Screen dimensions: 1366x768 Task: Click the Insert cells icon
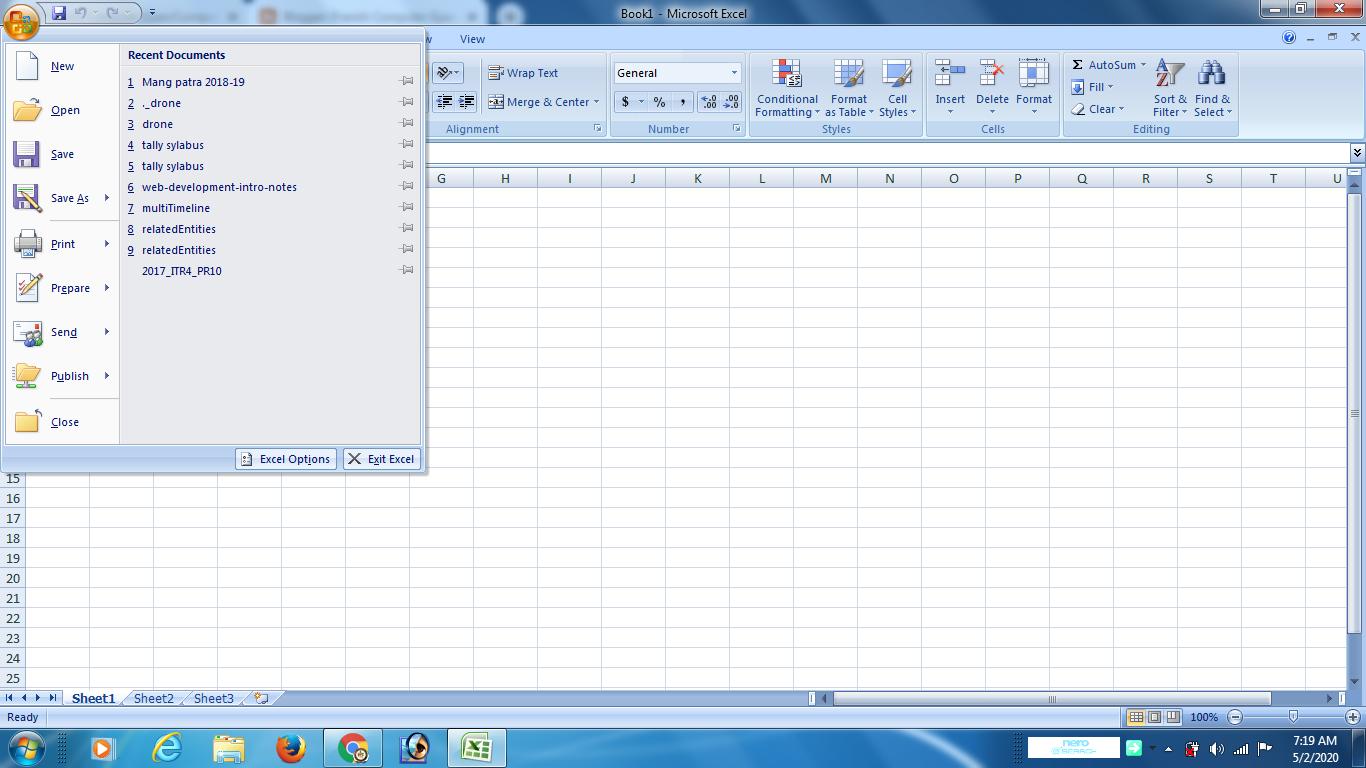pyautogui.click(x=950, y=73)
